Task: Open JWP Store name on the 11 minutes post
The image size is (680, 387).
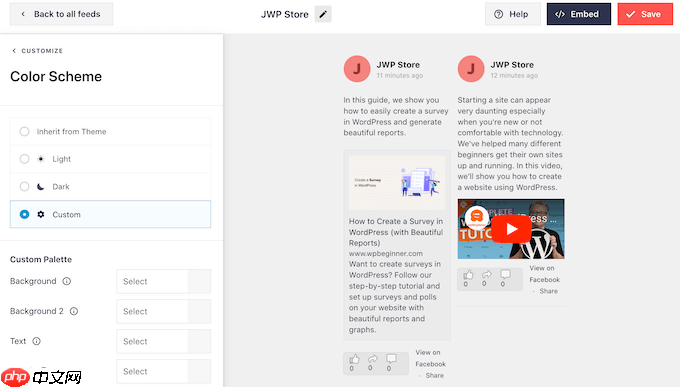Action: pos(398,65)
